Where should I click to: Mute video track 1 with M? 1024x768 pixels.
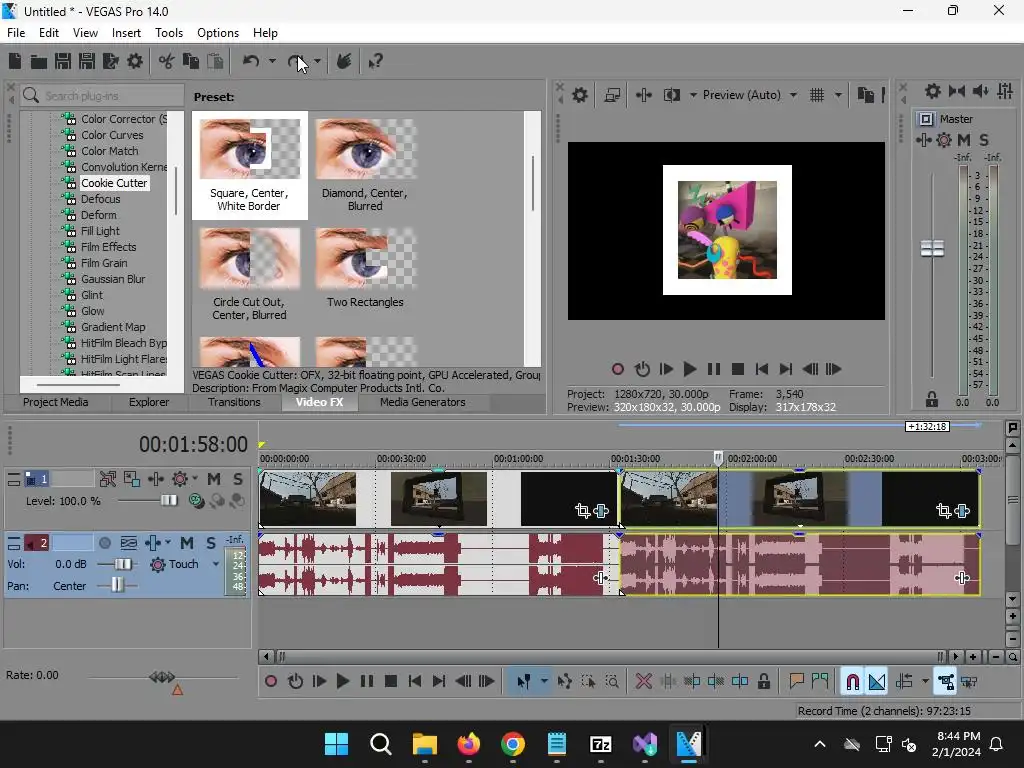click(214, 479)
